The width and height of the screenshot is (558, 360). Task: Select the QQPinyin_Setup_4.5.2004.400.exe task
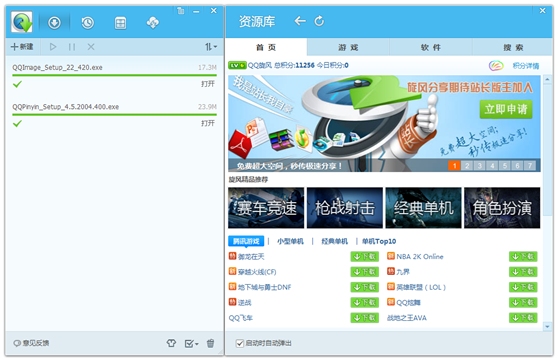coord(114,115)
